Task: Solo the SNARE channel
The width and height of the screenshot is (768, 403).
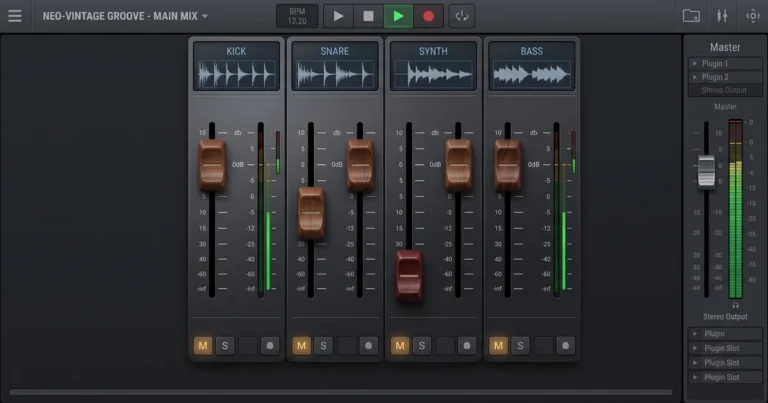Action: tap(323, 346)
